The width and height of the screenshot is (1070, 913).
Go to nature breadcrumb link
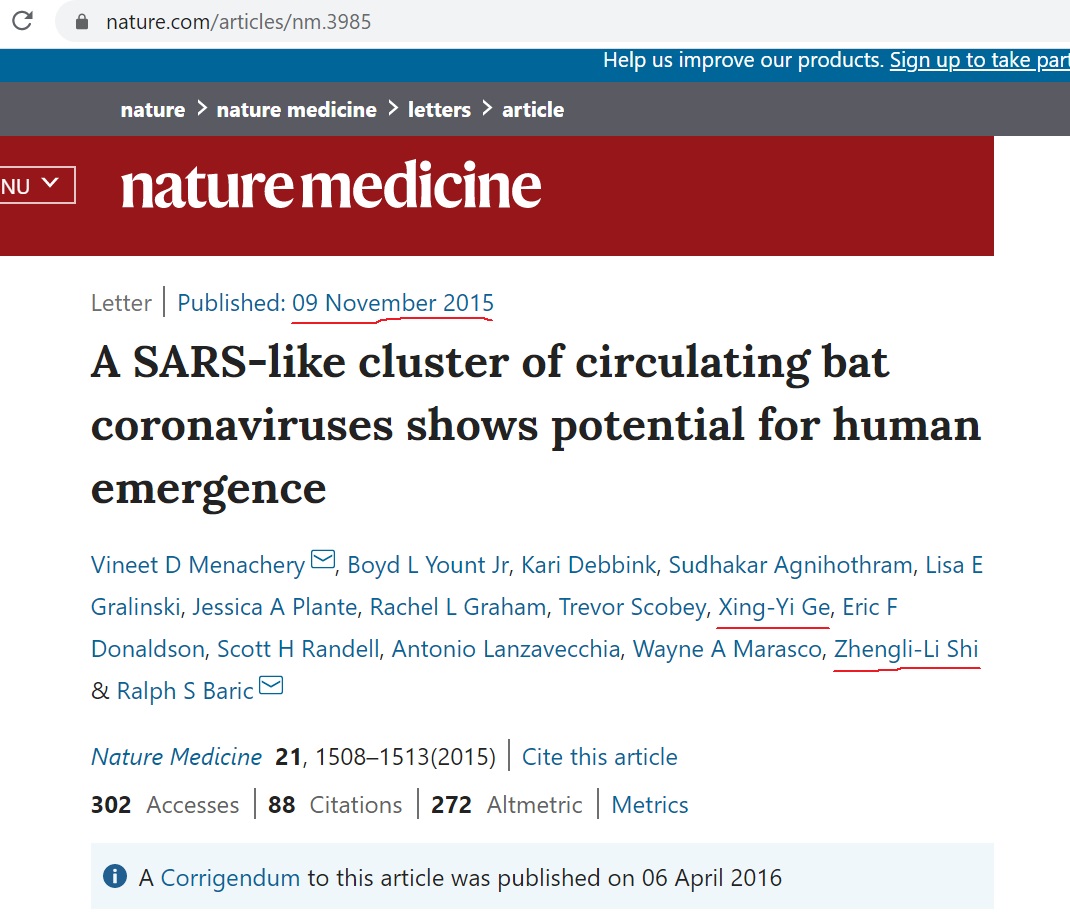pyautogui.click(x=152, y=110)
